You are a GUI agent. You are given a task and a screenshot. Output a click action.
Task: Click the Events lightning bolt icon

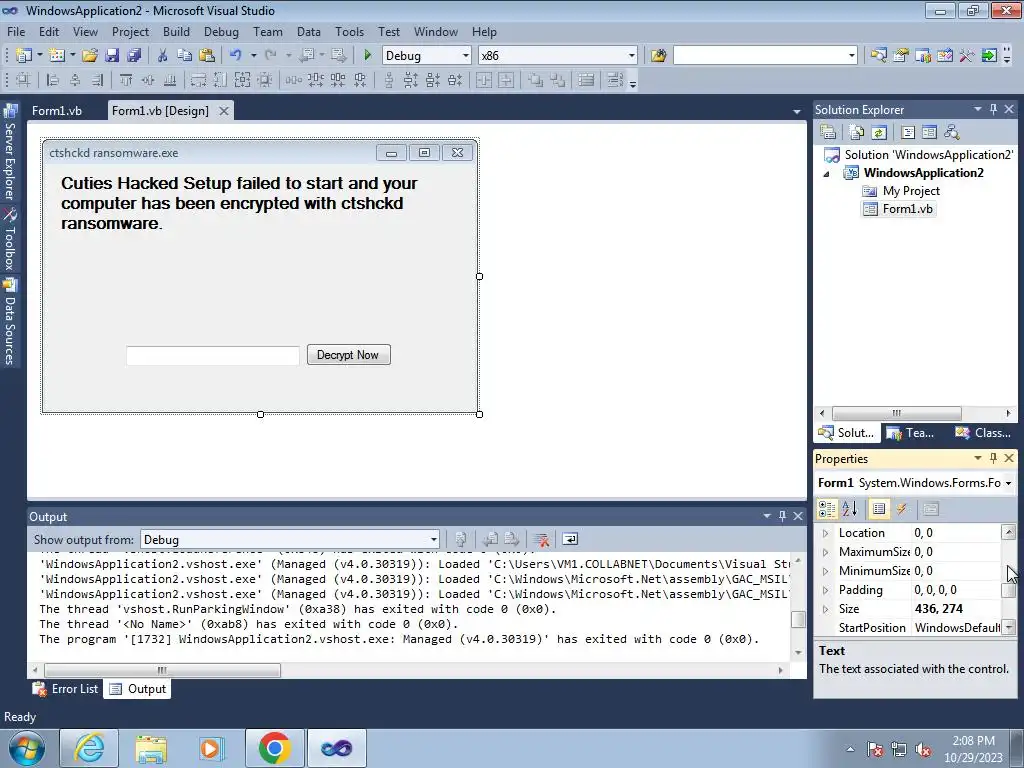tap(902, 509)
